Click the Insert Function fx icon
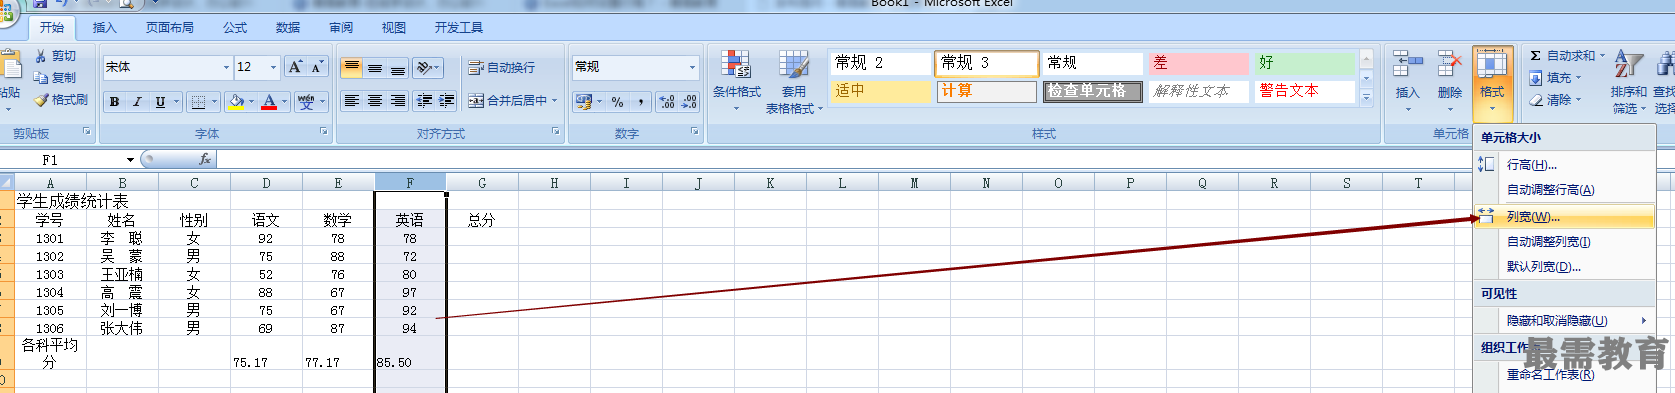 (x=205, y=159)
